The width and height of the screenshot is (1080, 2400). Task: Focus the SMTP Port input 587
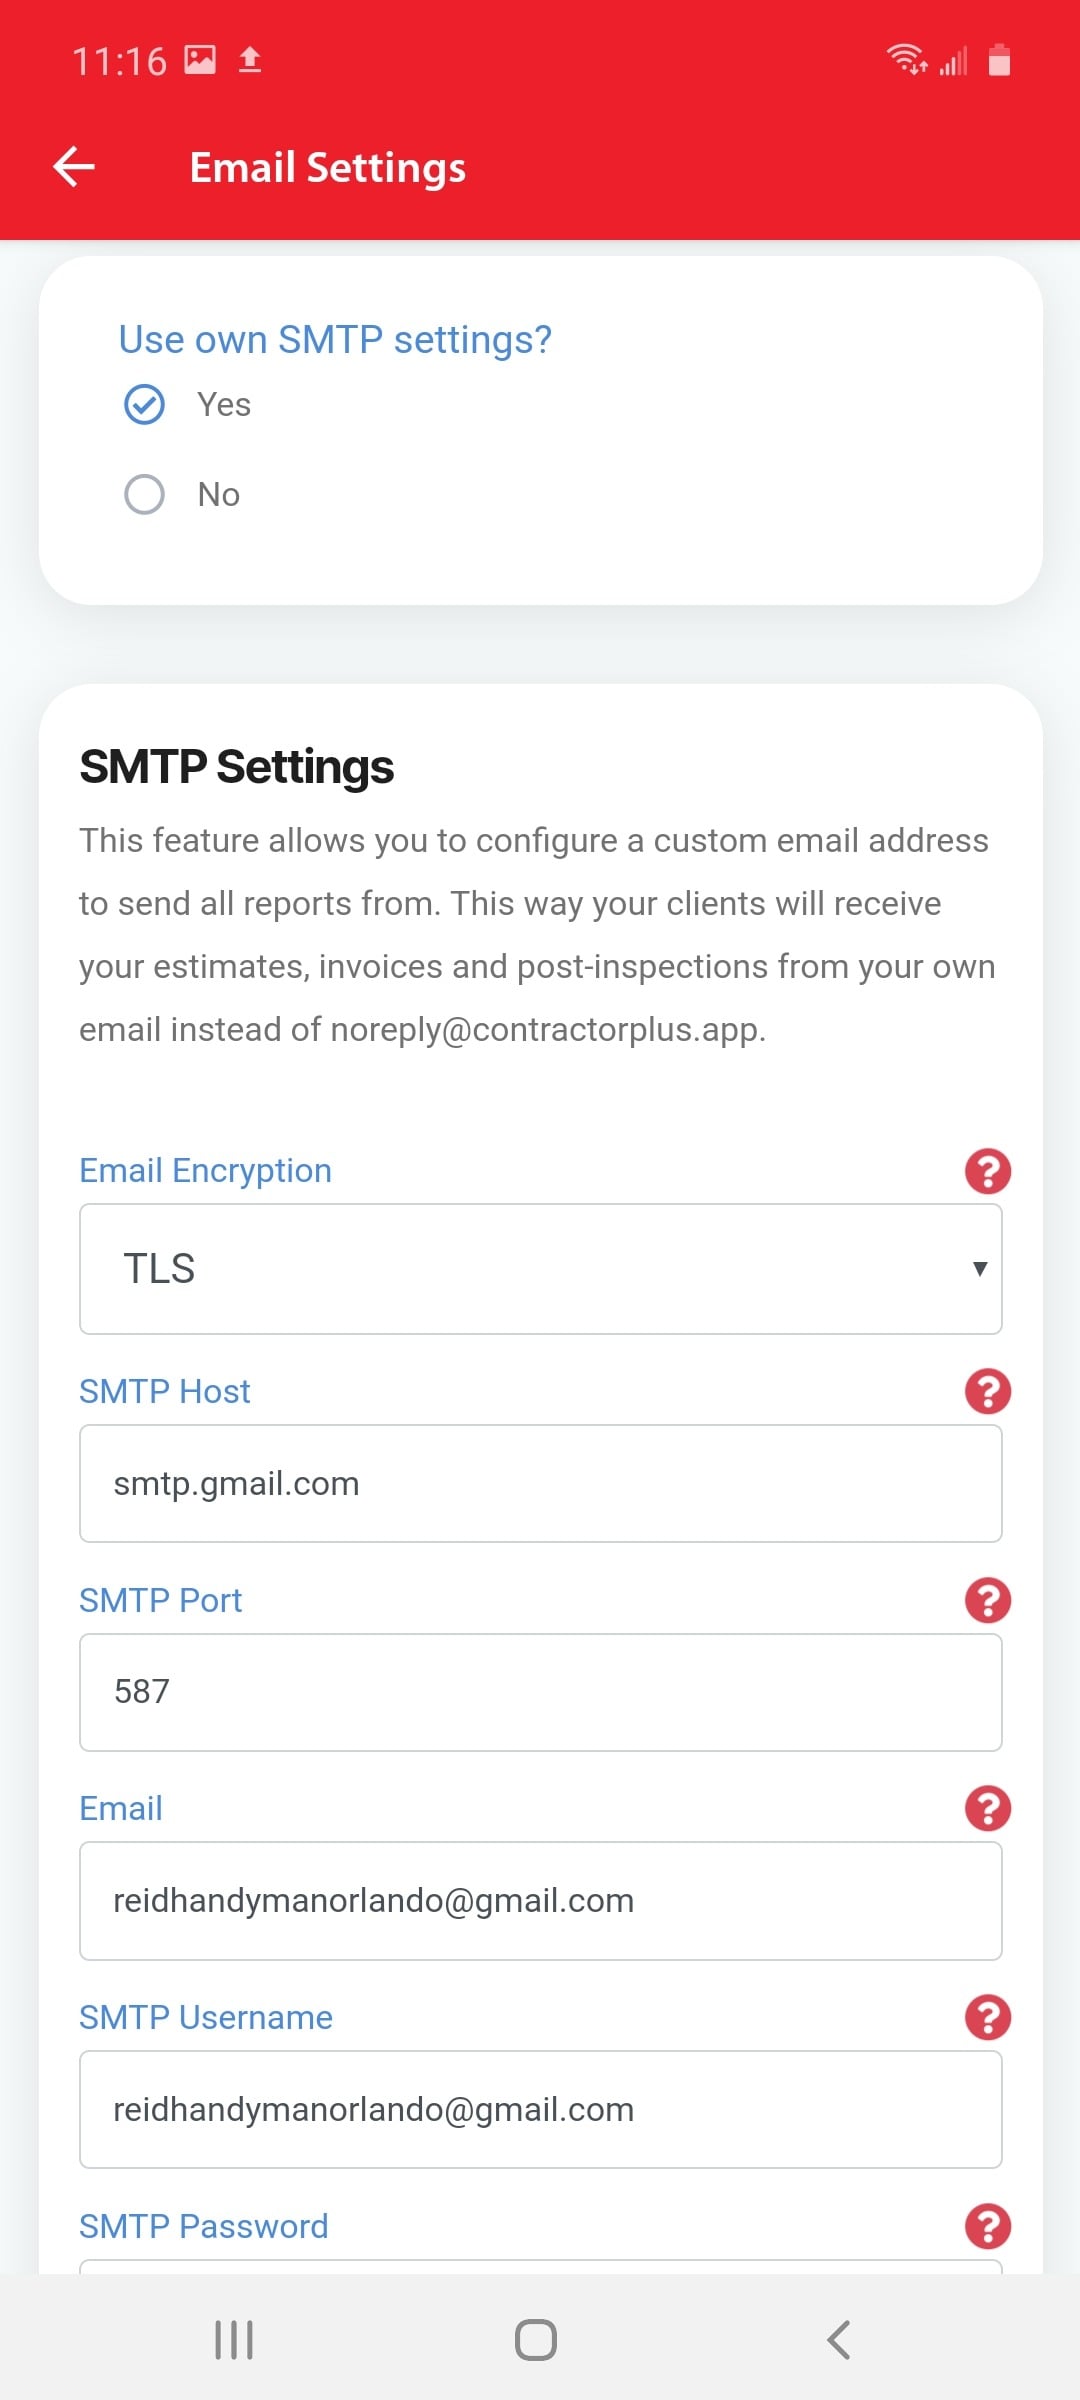[540, 1692]
